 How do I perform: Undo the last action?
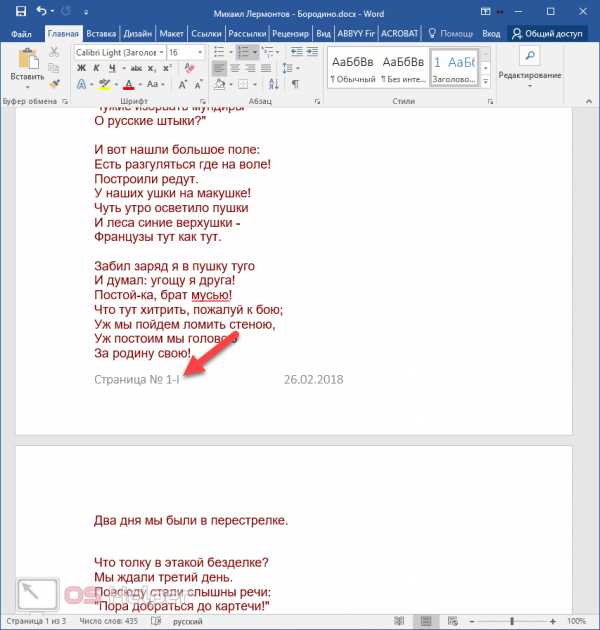click(x=41, y=11)
